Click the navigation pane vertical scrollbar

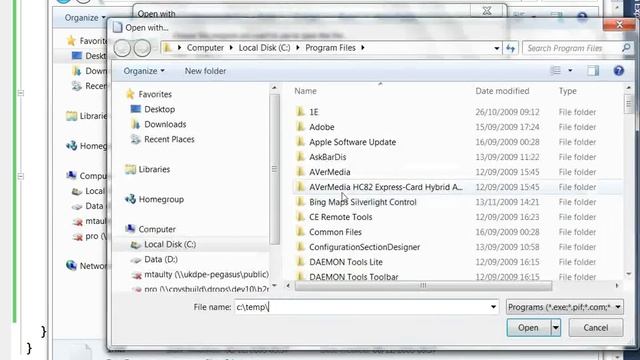(274, 169)
